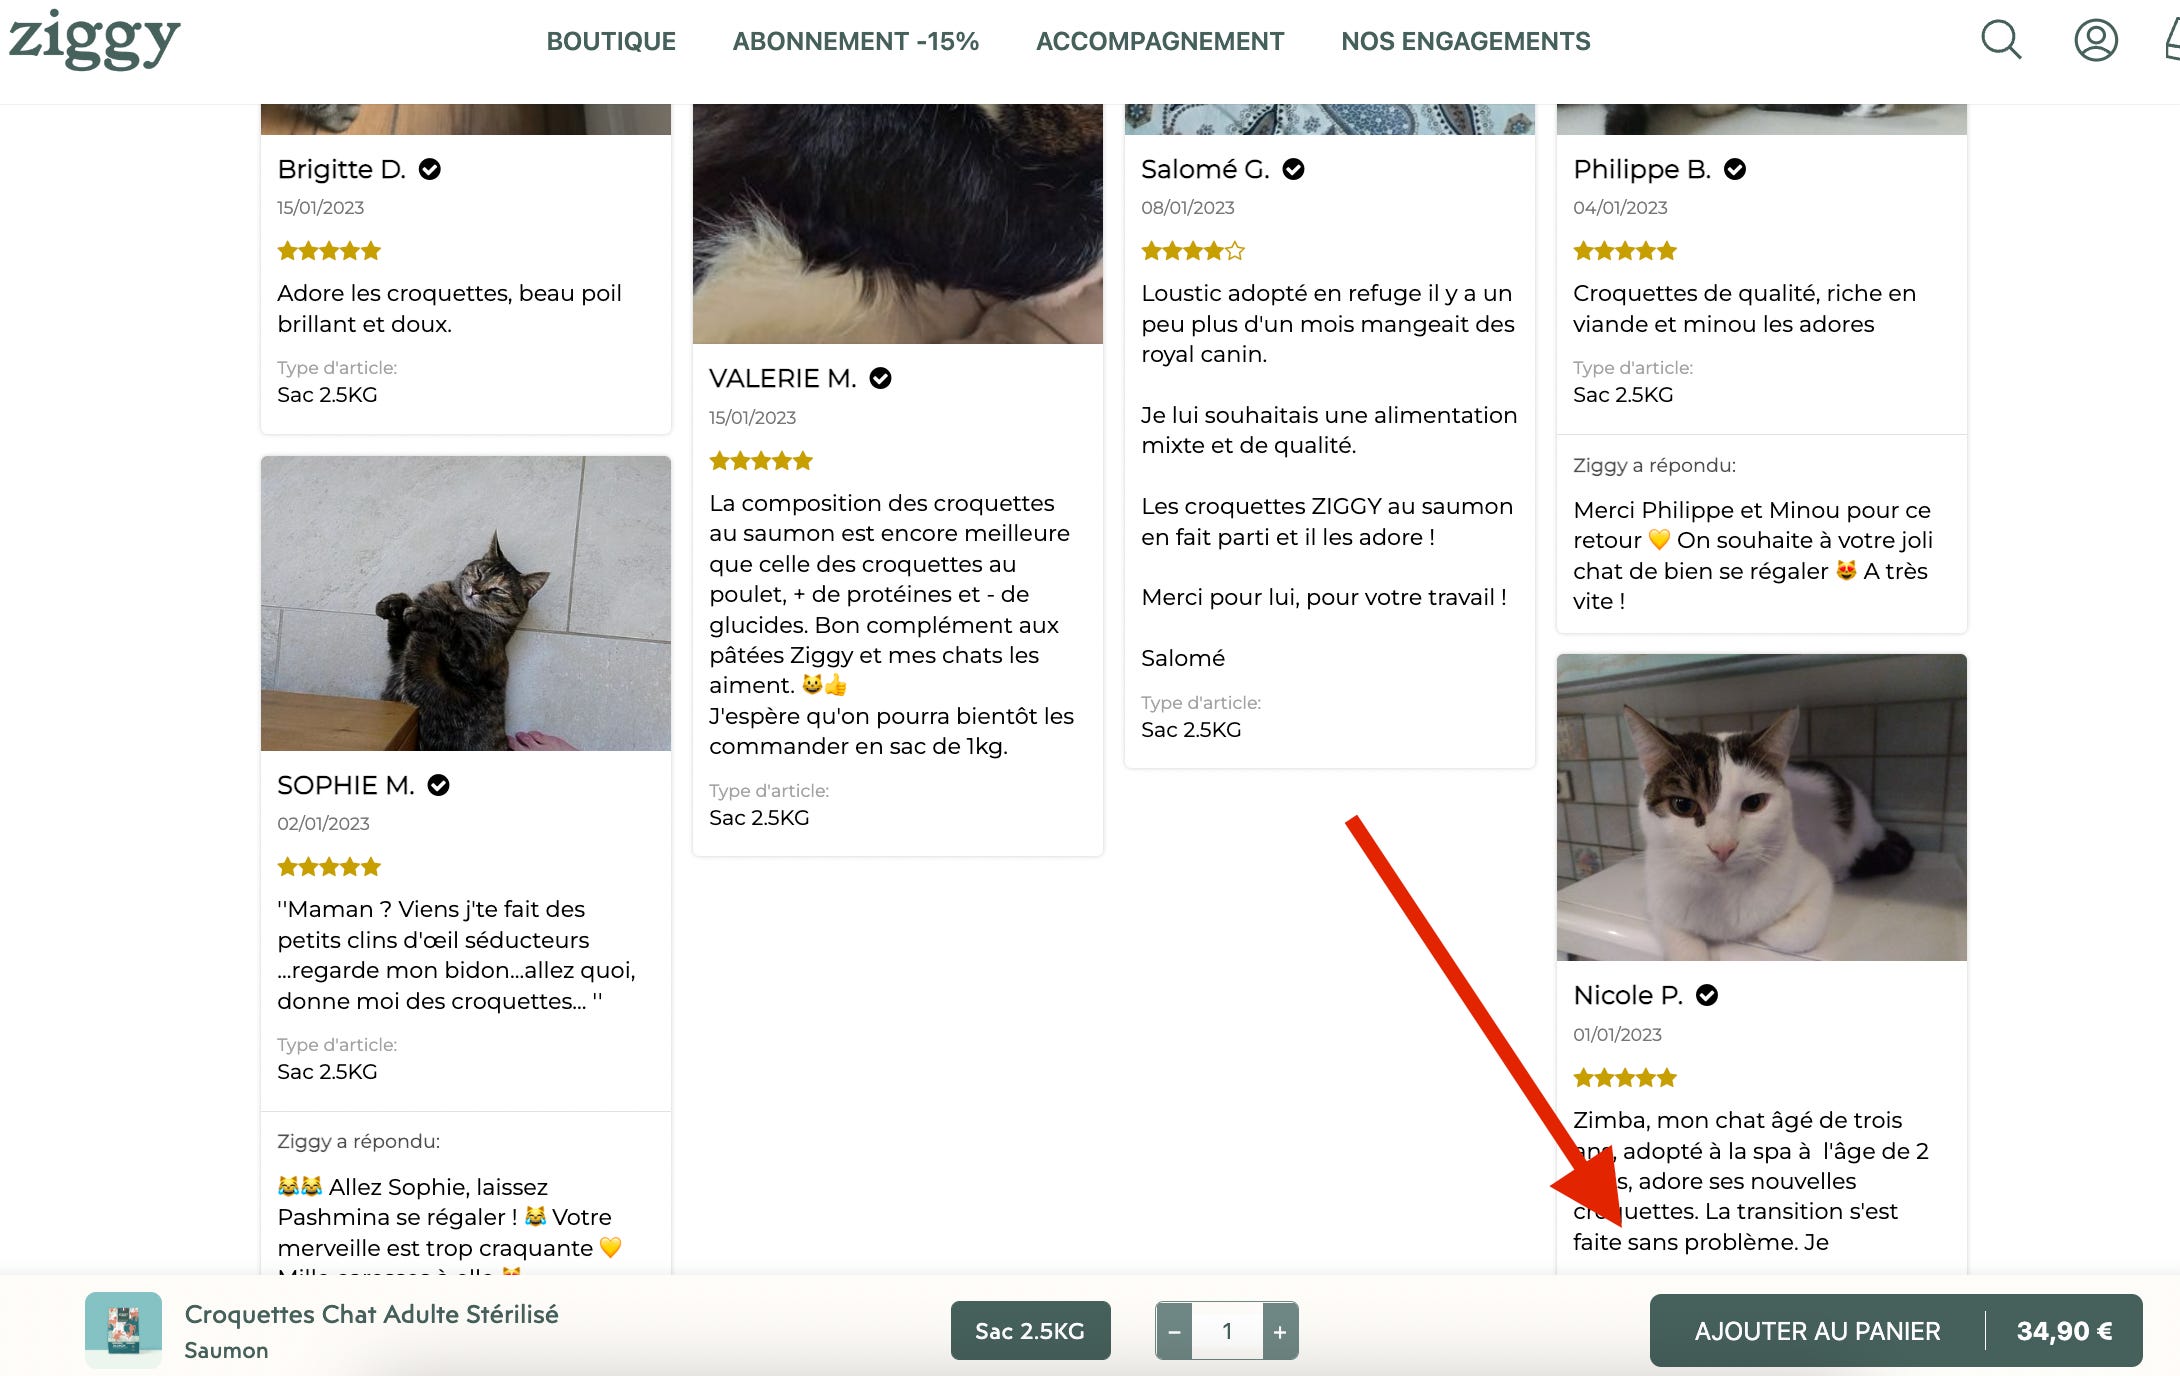Increase quantity with plus button
2180x1376 pixels.
[x=1280, y=1331]
